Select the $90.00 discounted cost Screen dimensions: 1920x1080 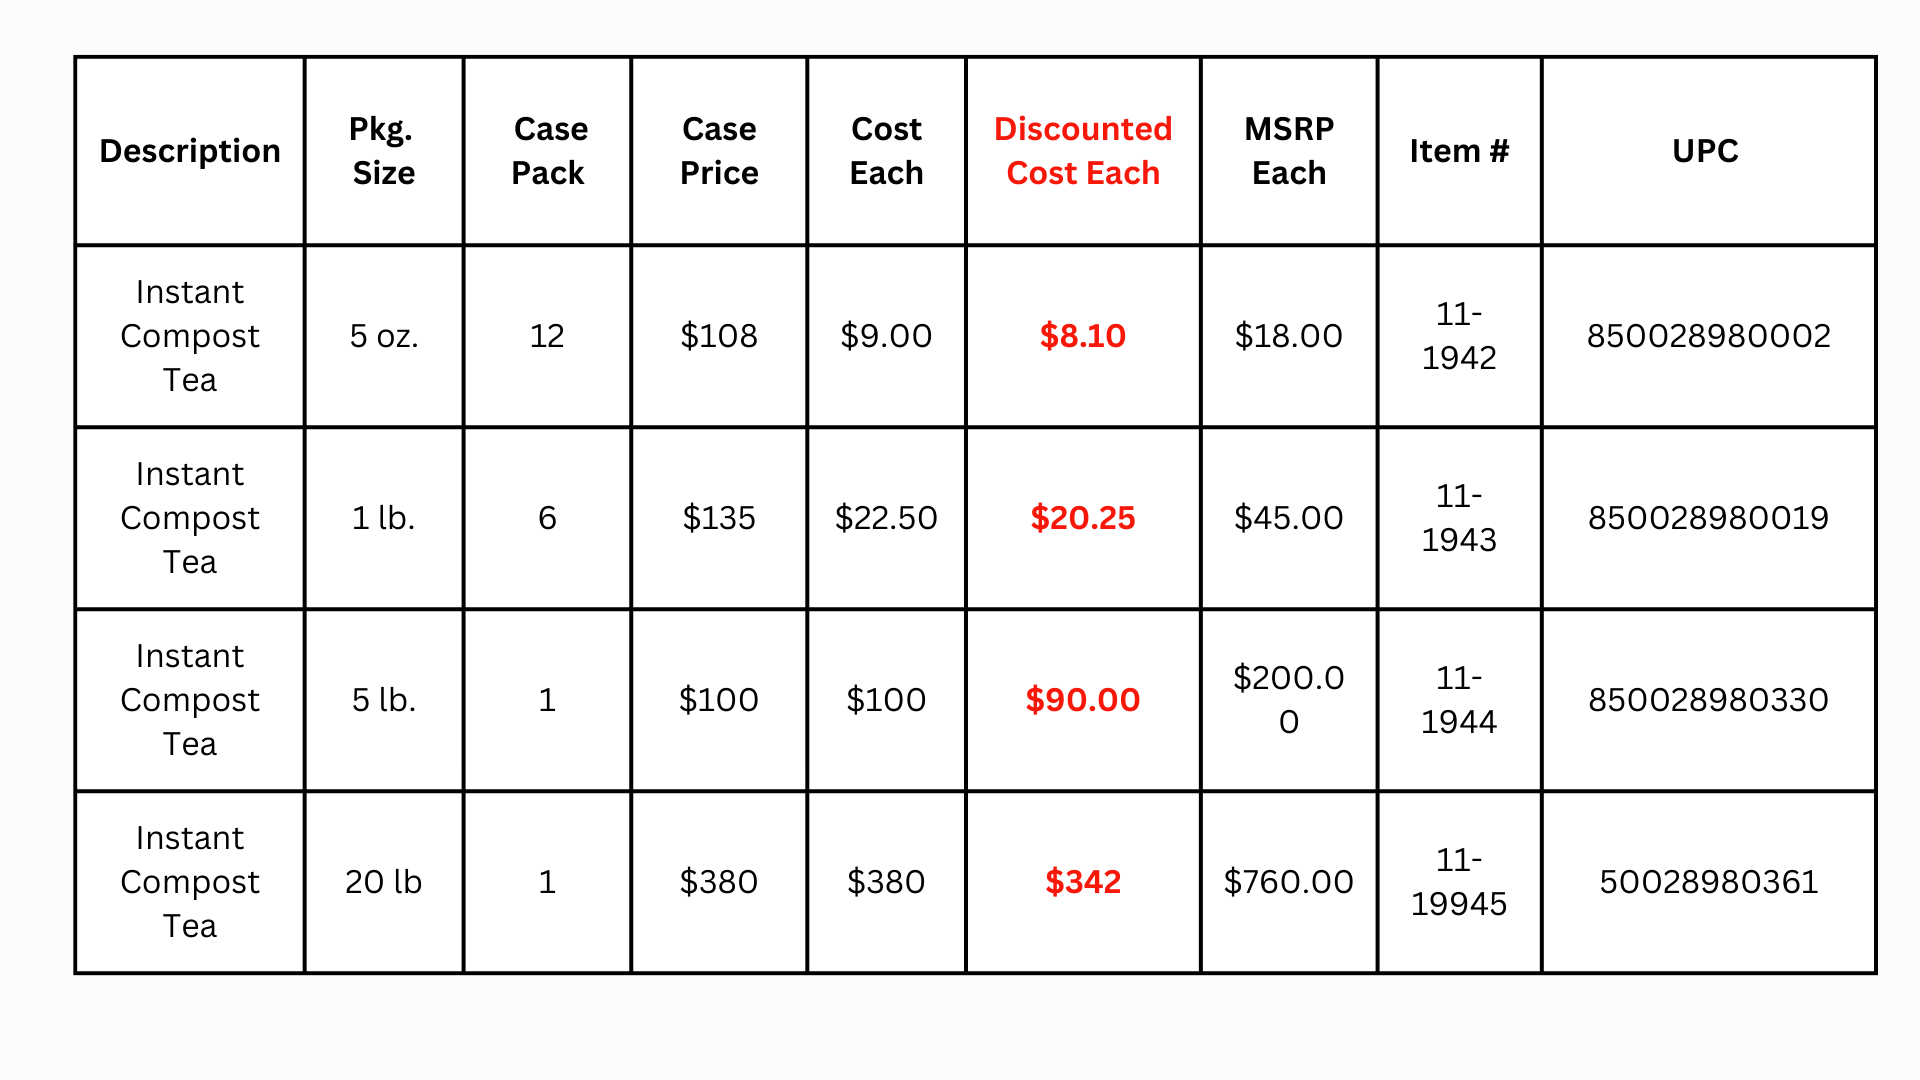click(x=1083, y=700)
